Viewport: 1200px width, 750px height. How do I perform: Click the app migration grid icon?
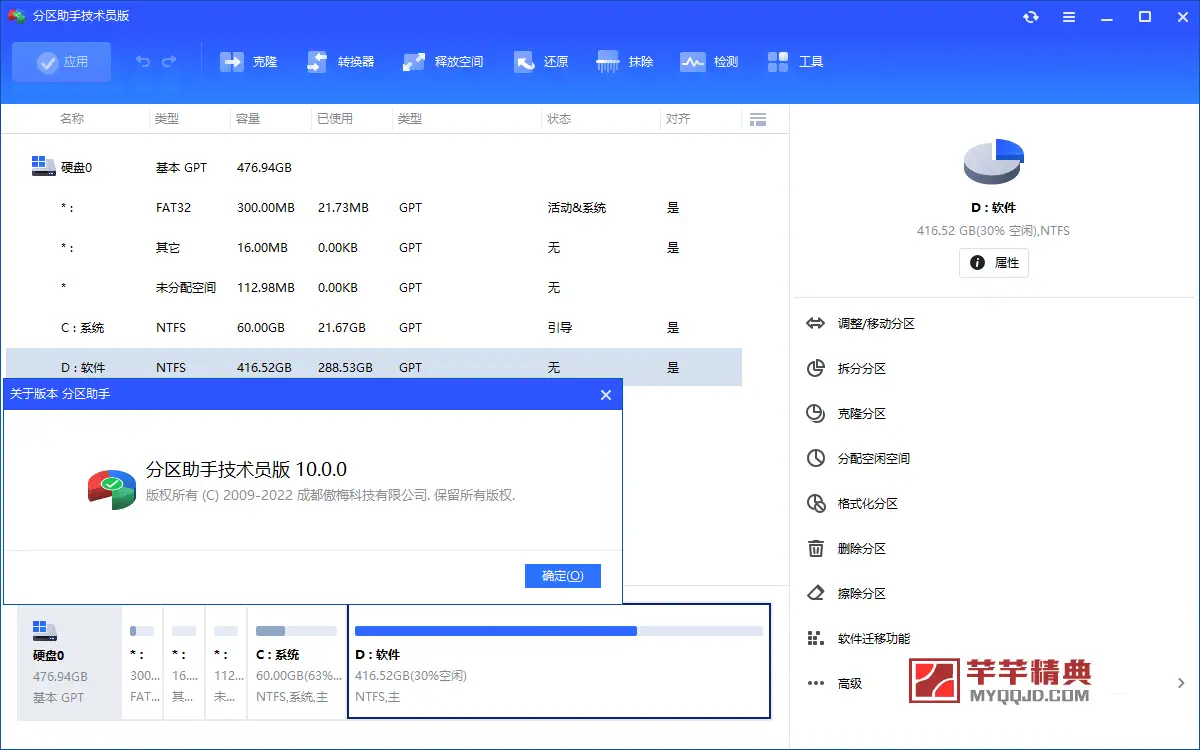[816, 639]
